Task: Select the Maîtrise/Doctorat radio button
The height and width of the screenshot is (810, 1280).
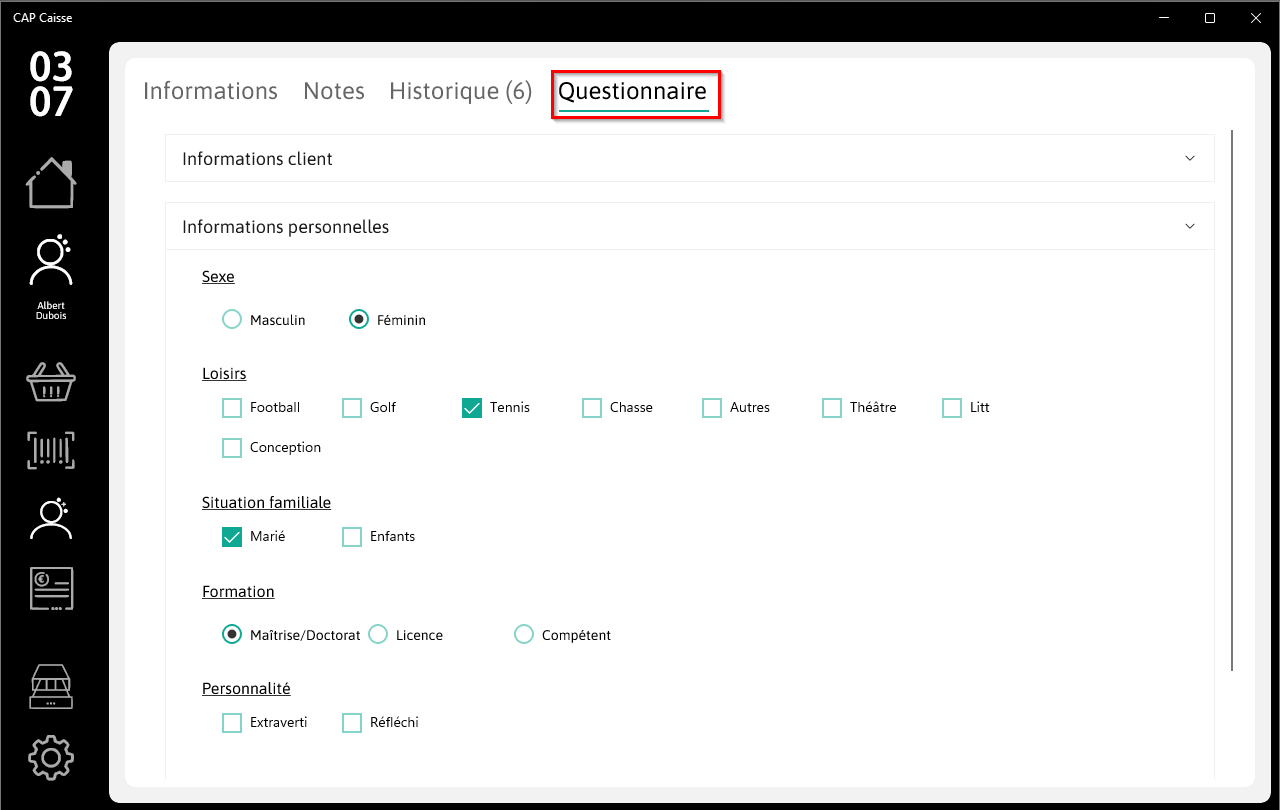Action: [232, 634]
